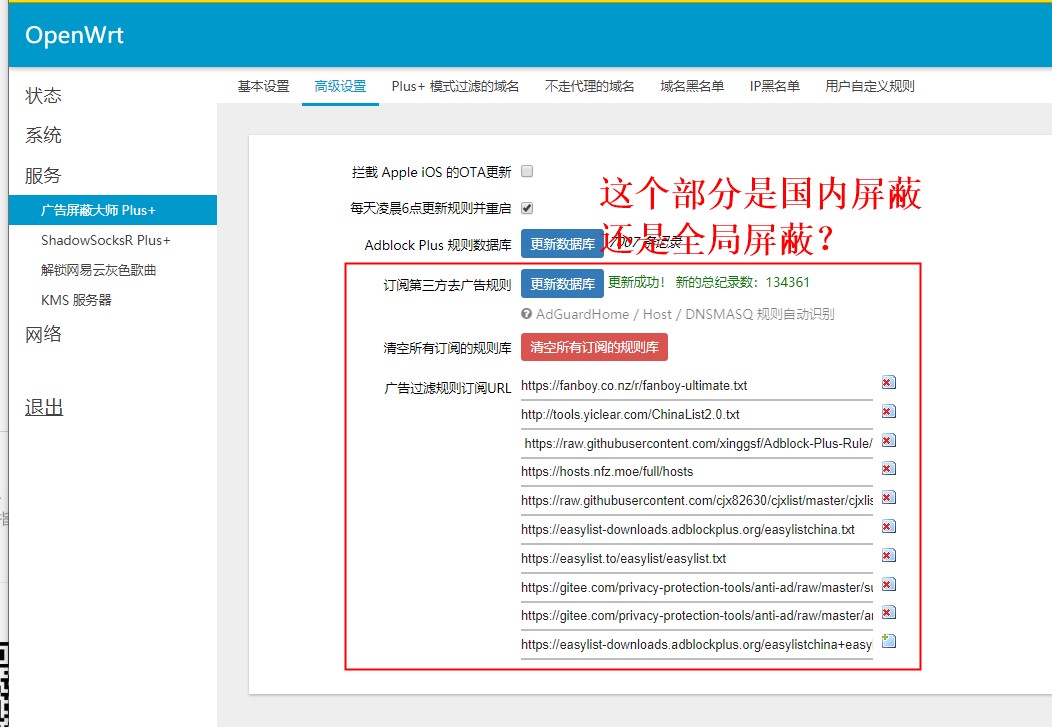The width and height of the screenshot is (1052, 727).
Task: Switch to the 基本设置 tab
Action: click(262, 87)
